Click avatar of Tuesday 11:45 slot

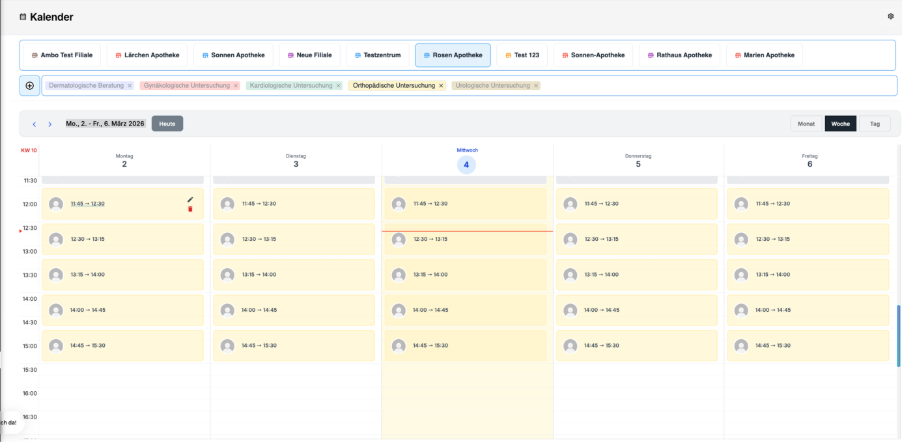227,204
